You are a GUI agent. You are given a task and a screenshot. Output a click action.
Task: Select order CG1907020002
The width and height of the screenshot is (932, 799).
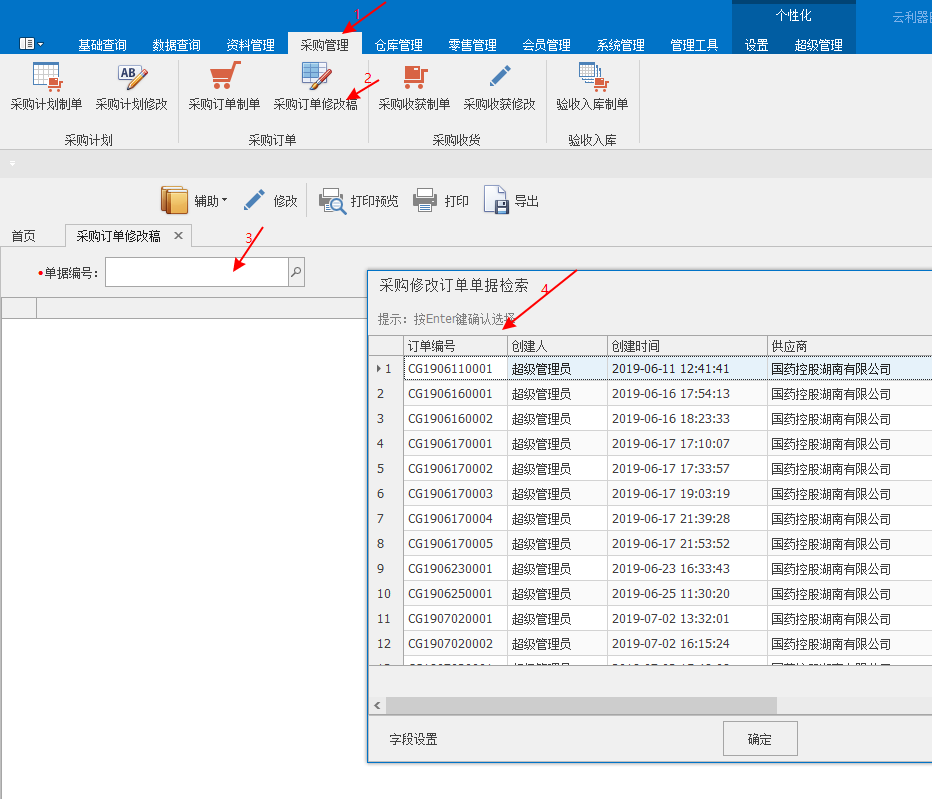pyautogui.click(x=450, y=643)
